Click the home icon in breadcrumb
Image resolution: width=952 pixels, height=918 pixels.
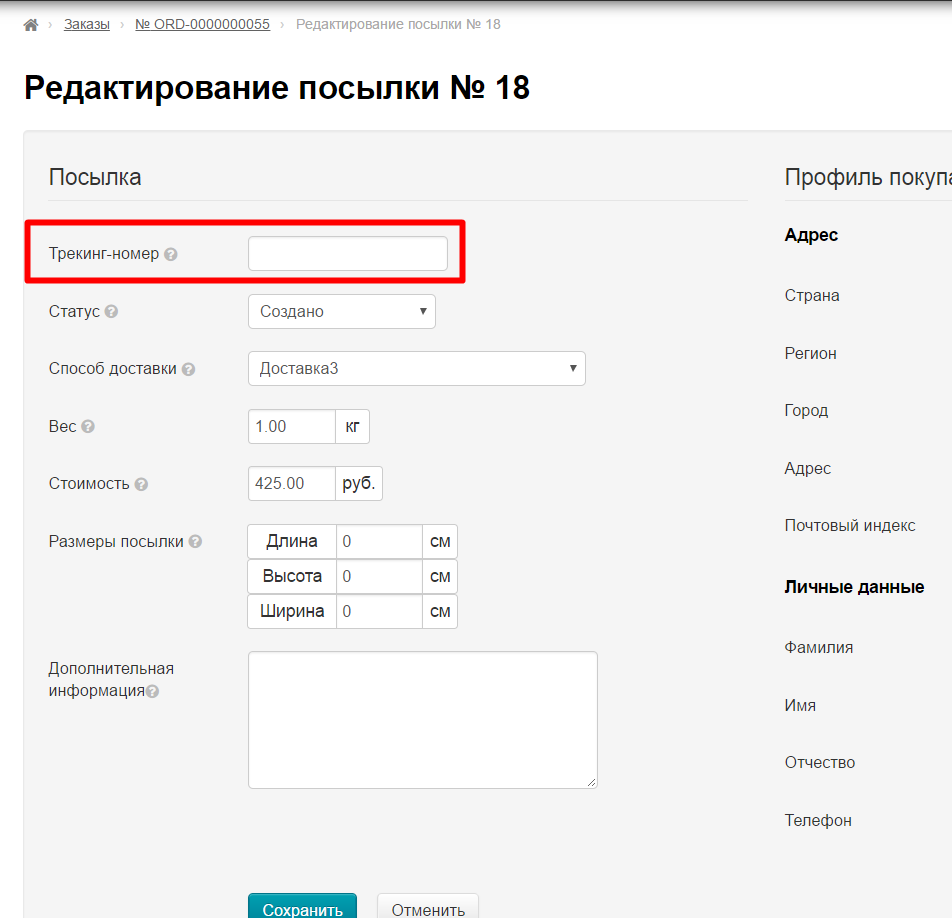point(30,24)
